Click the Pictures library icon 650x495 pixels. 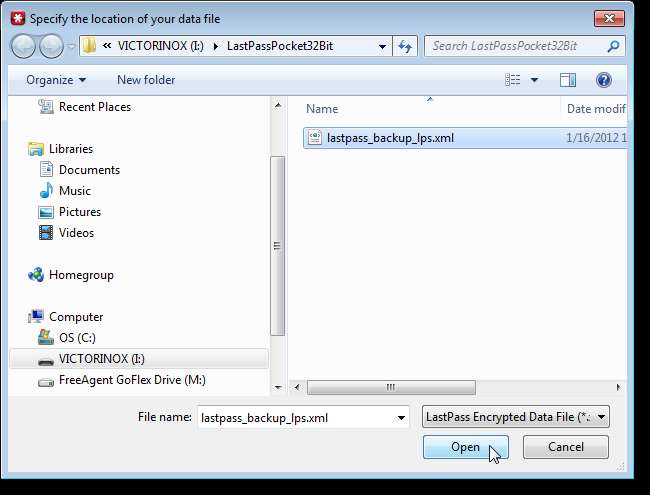click(x=46, y=212)
